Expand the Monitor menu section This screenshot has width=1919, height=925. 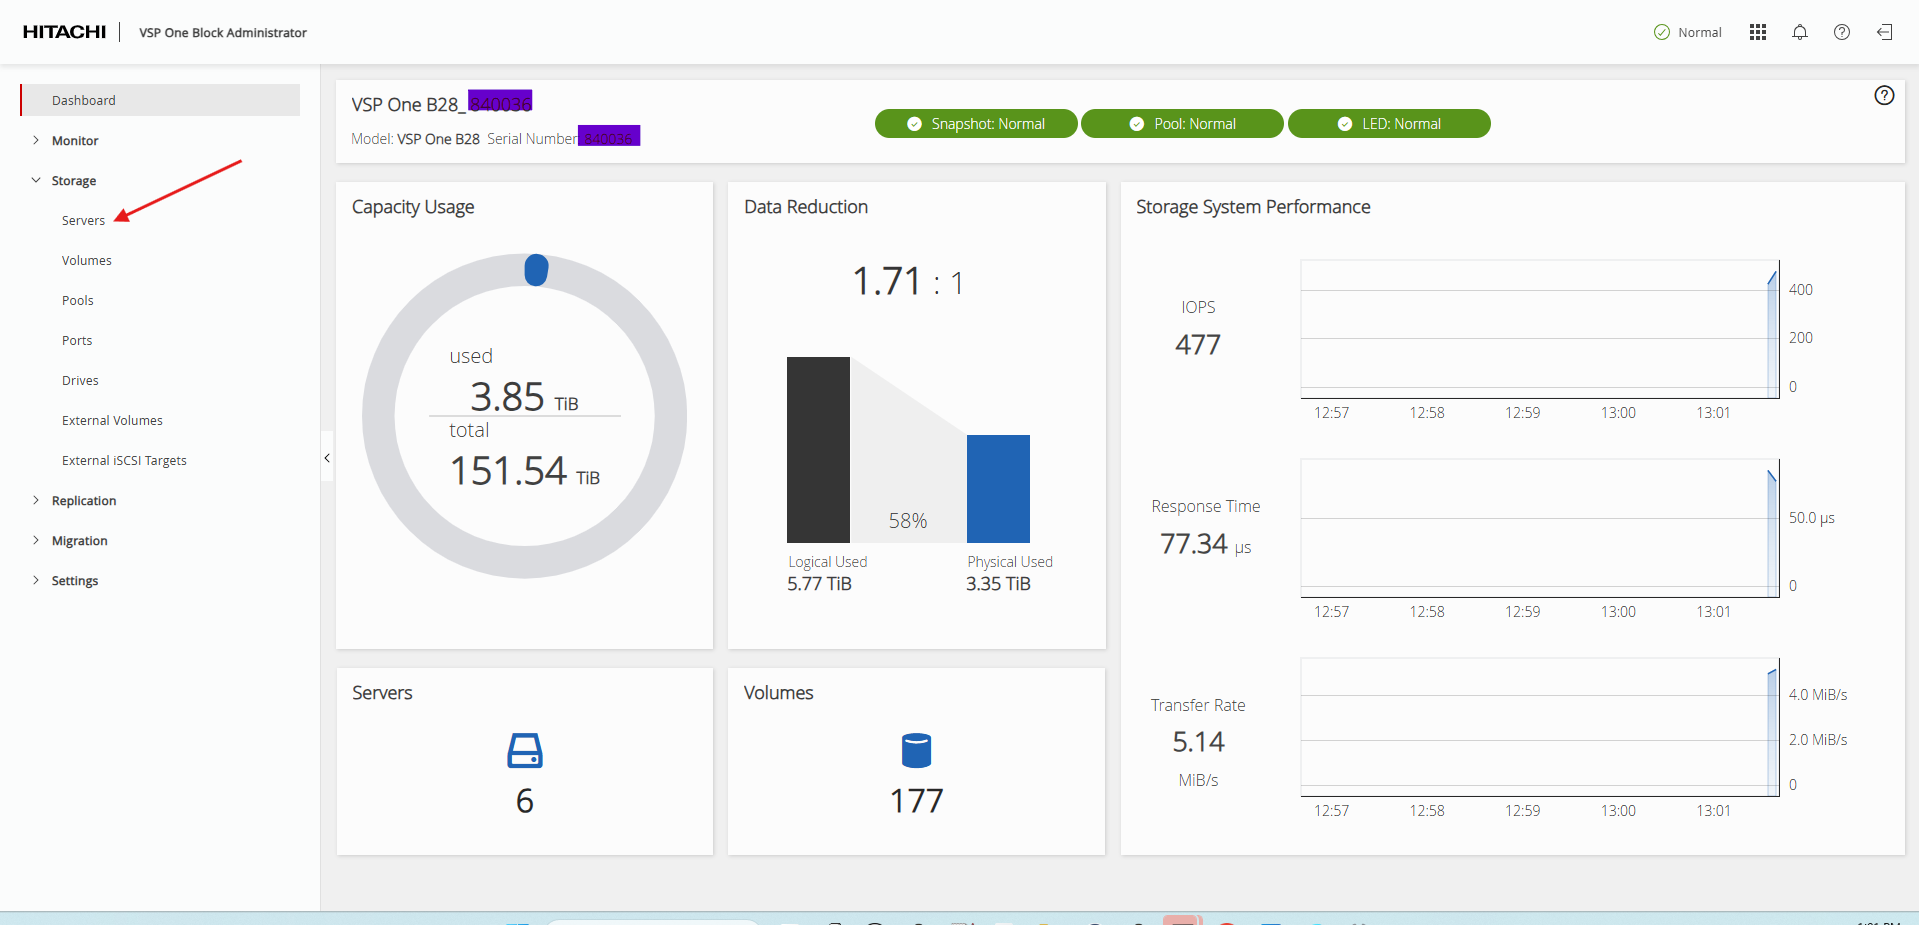pos(75,141)
